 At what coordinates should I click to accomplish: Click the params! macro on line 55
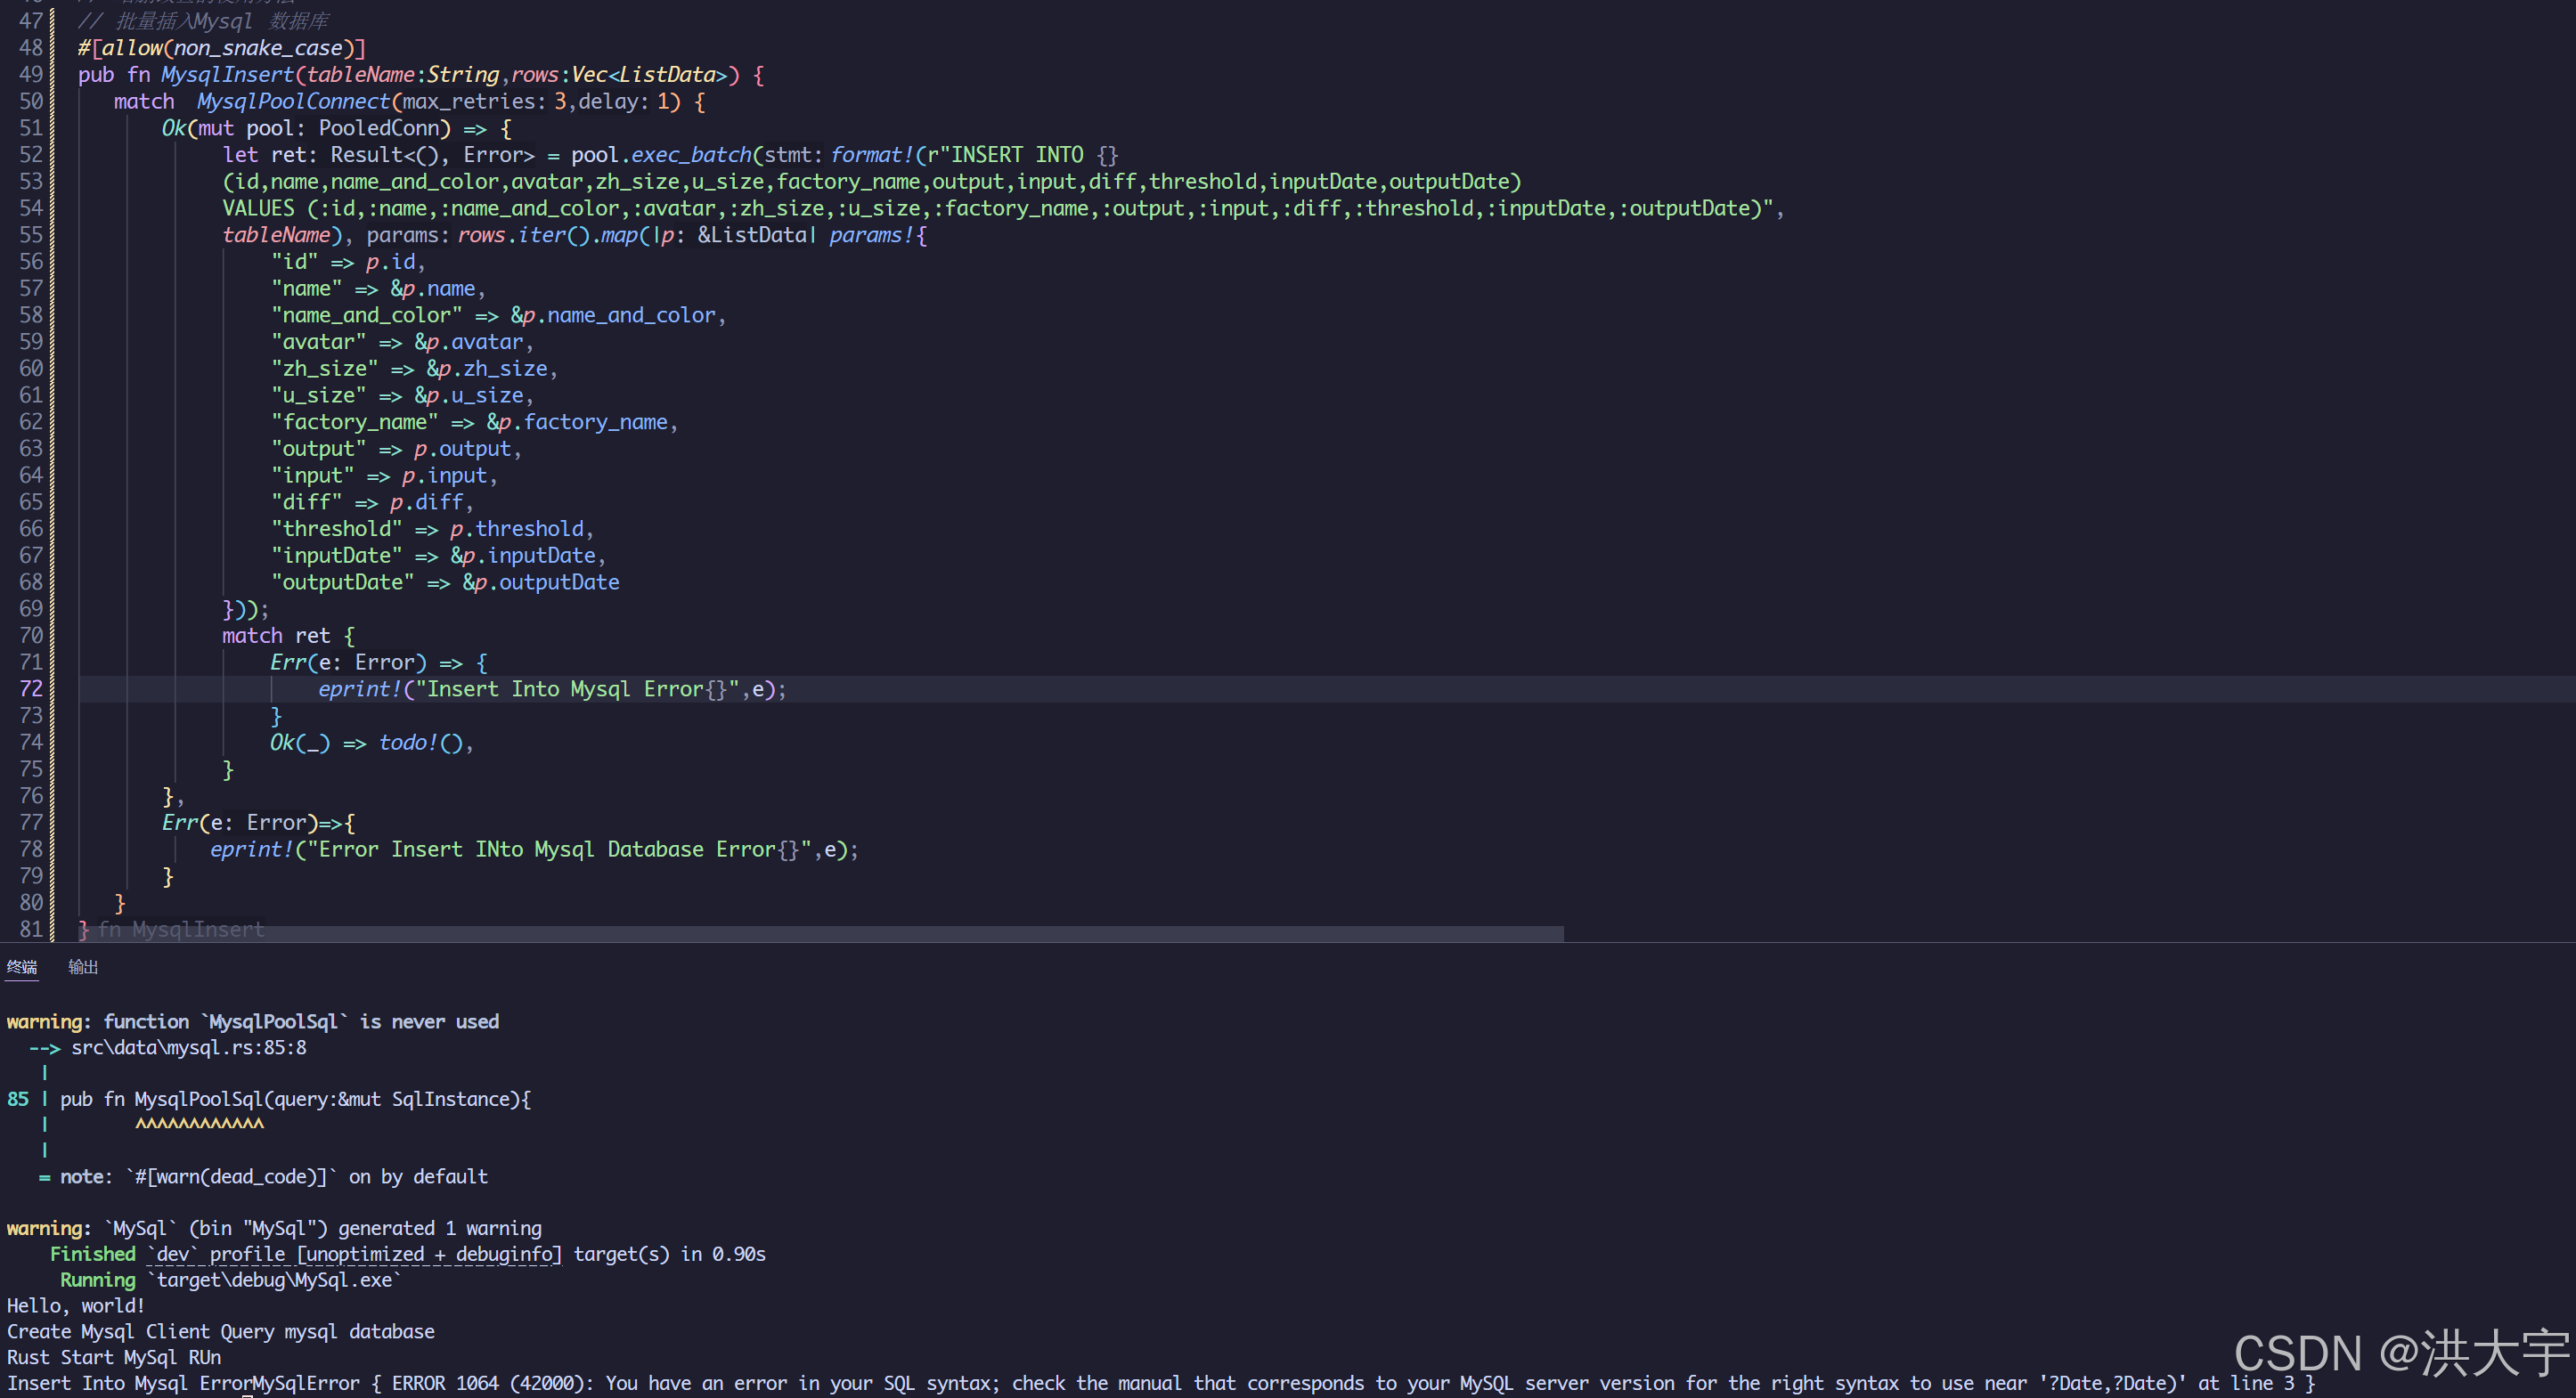click(871, 235)
